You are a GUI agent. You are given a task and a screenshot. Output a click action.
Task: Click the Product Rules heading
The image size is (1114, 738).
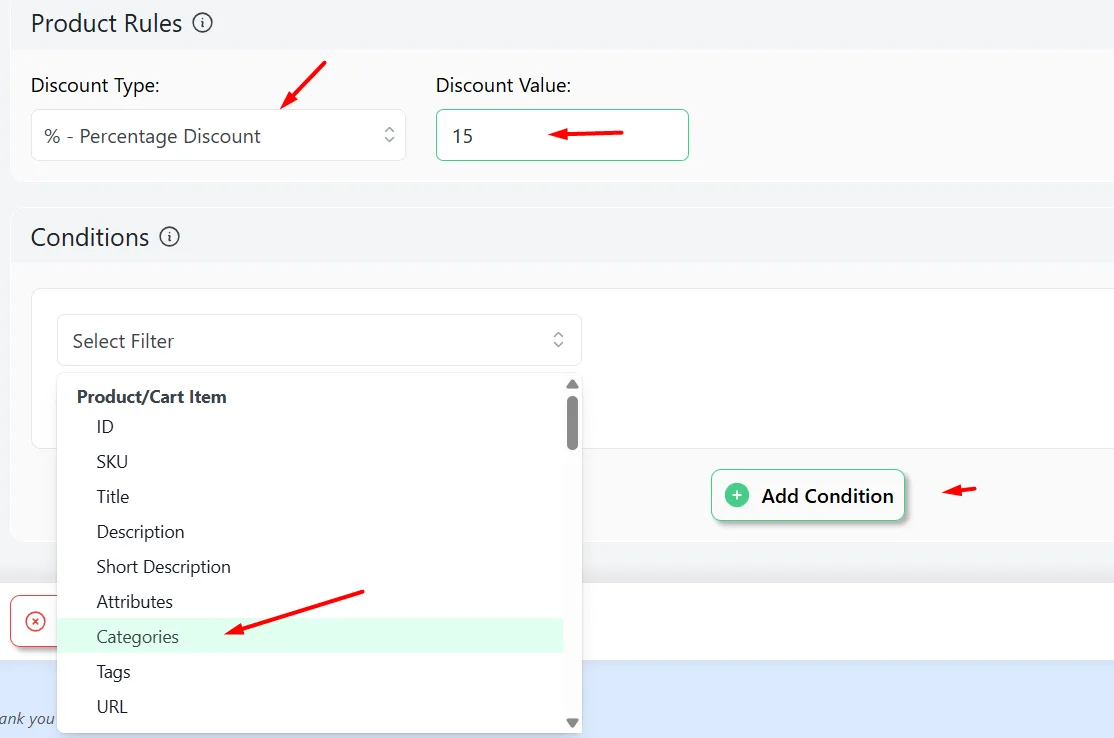[107, 23]
